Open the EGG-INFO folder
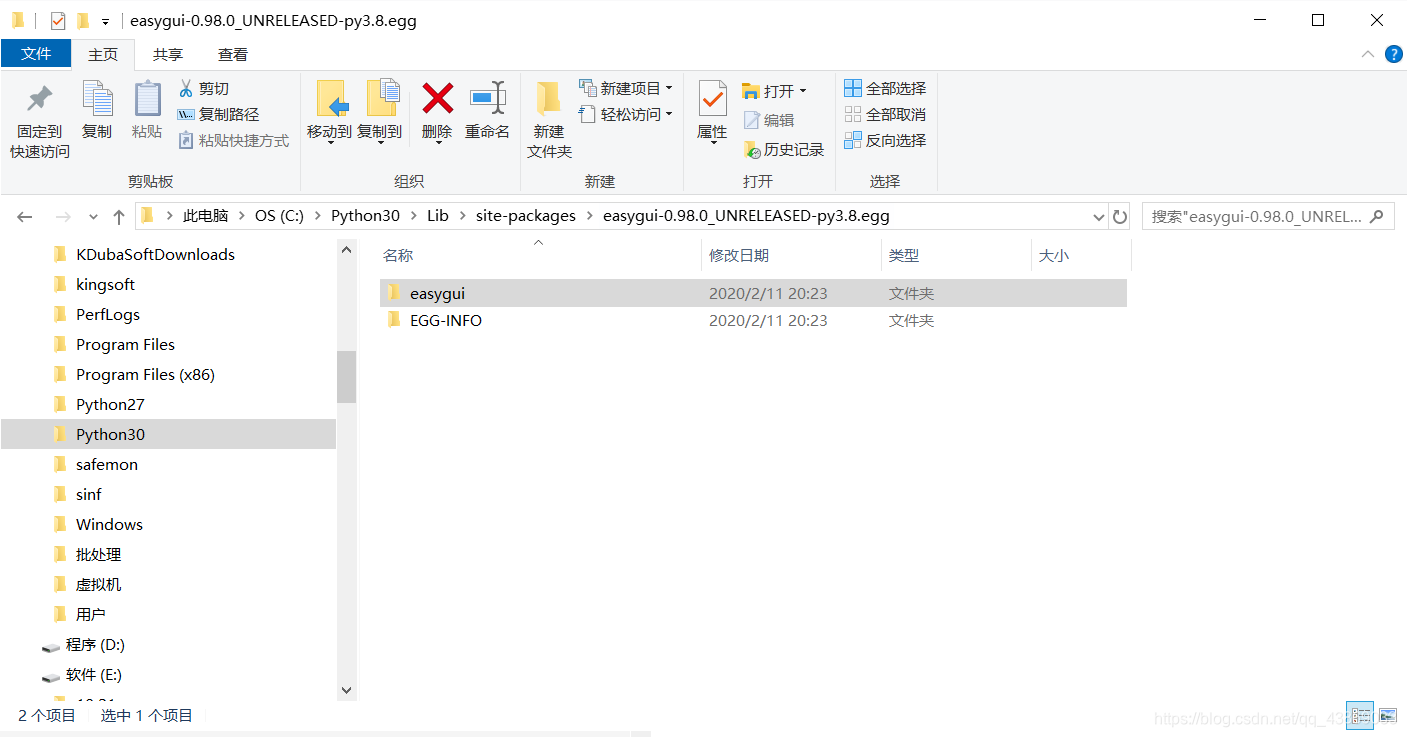 pyautogui.click(x=445, y=320)
